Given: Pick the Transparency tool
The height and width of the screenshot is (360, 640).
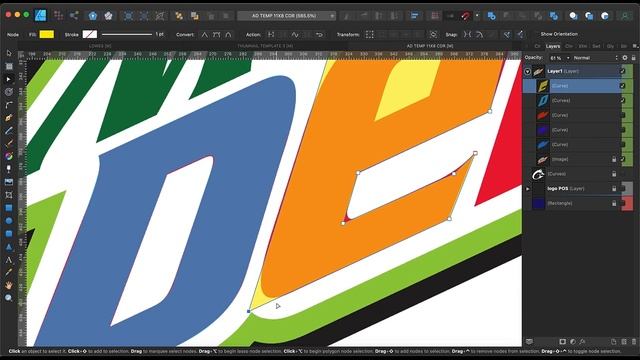Looking at the screenshot, I should point(9,169).
